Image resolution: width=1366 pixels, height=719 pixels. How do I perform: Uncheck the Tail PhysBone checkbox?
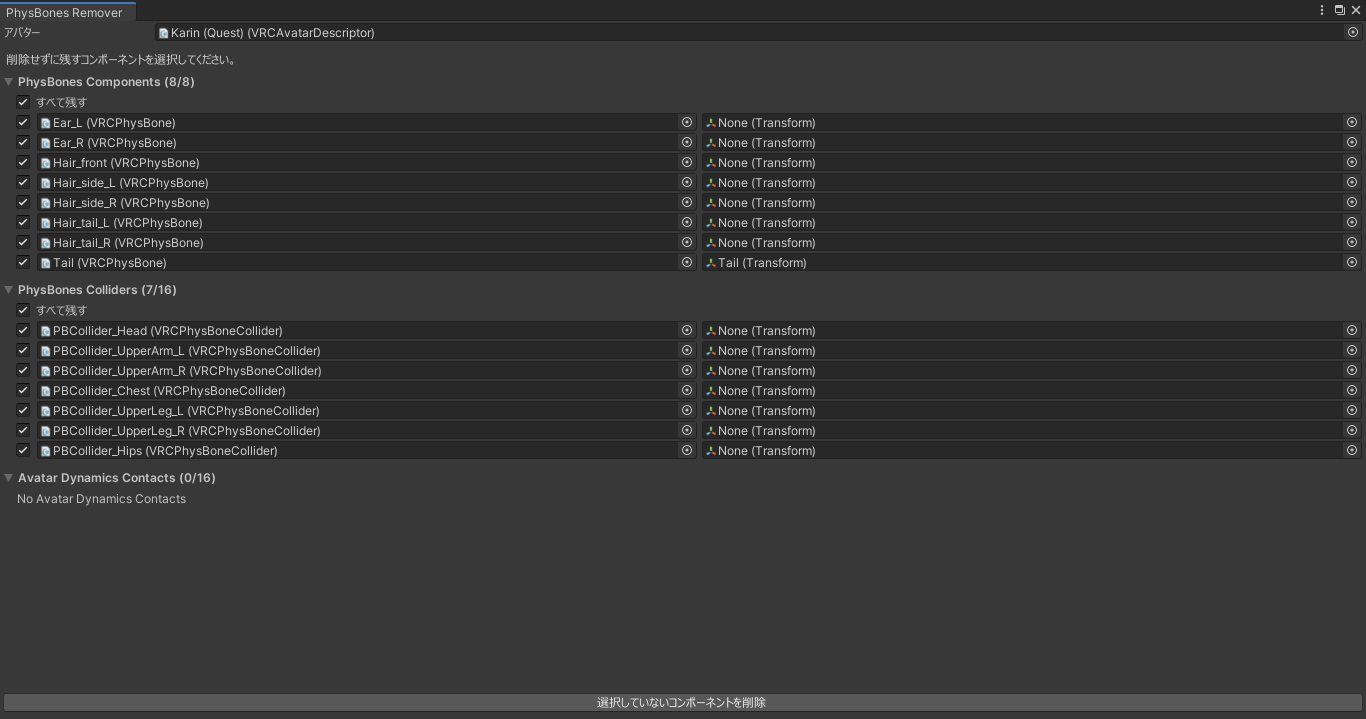coord(23,262)
